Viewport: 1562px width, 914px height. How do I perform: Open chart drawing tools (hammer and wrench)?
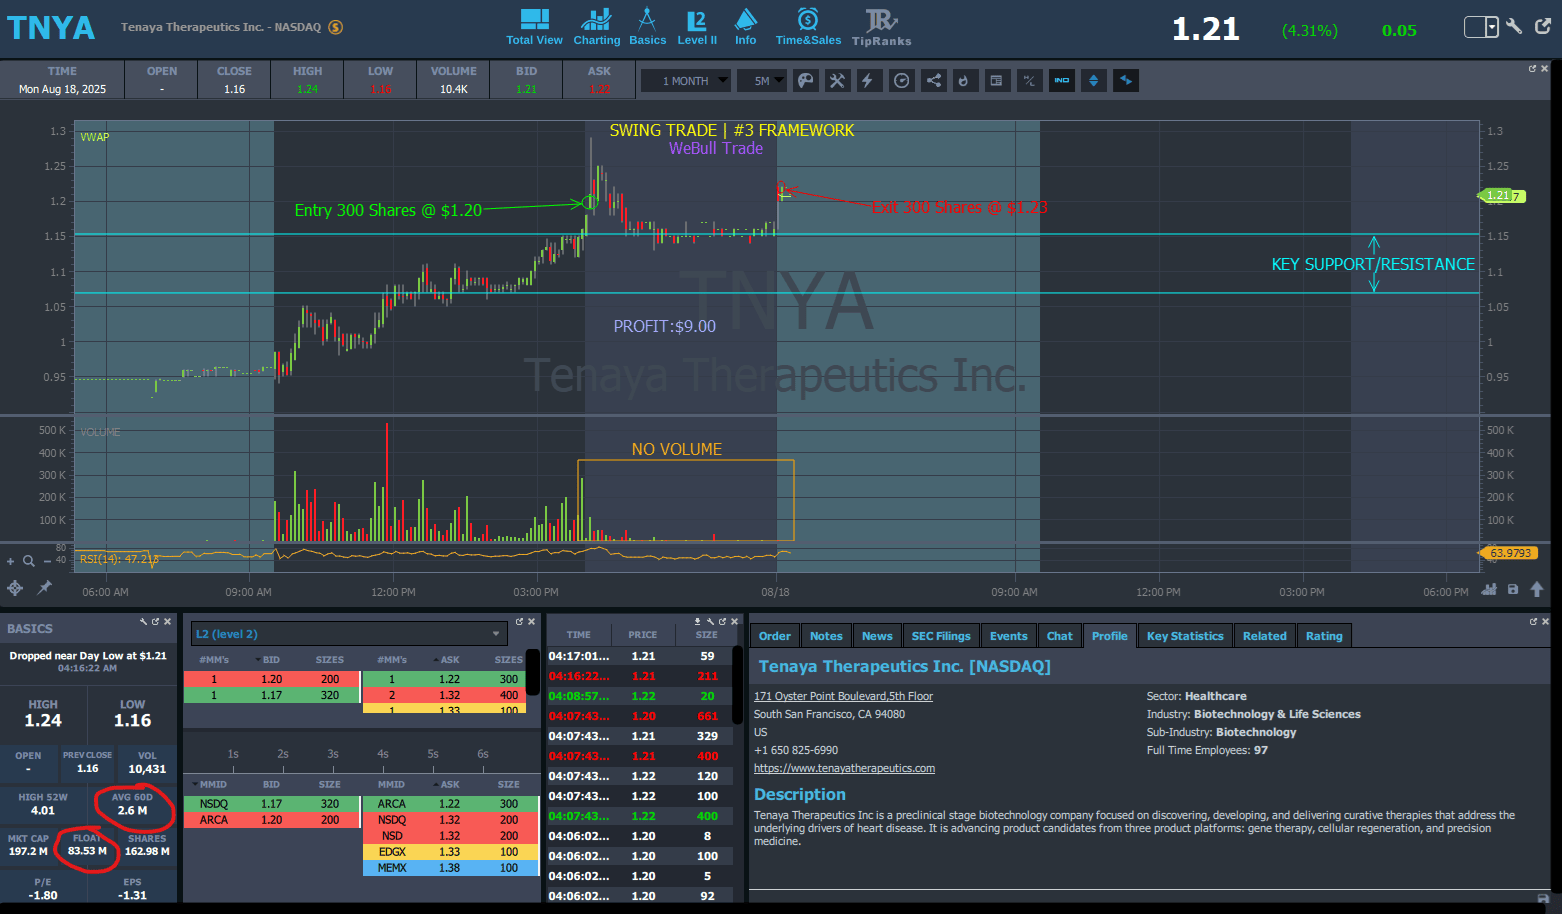point(837,81)
